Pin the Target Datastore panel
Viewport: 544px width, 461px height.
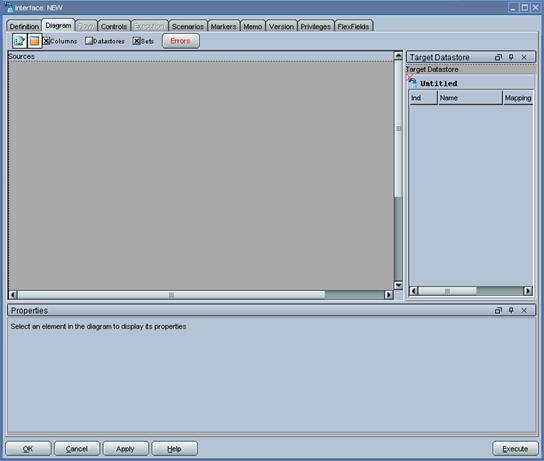click(x=511, y=57)
